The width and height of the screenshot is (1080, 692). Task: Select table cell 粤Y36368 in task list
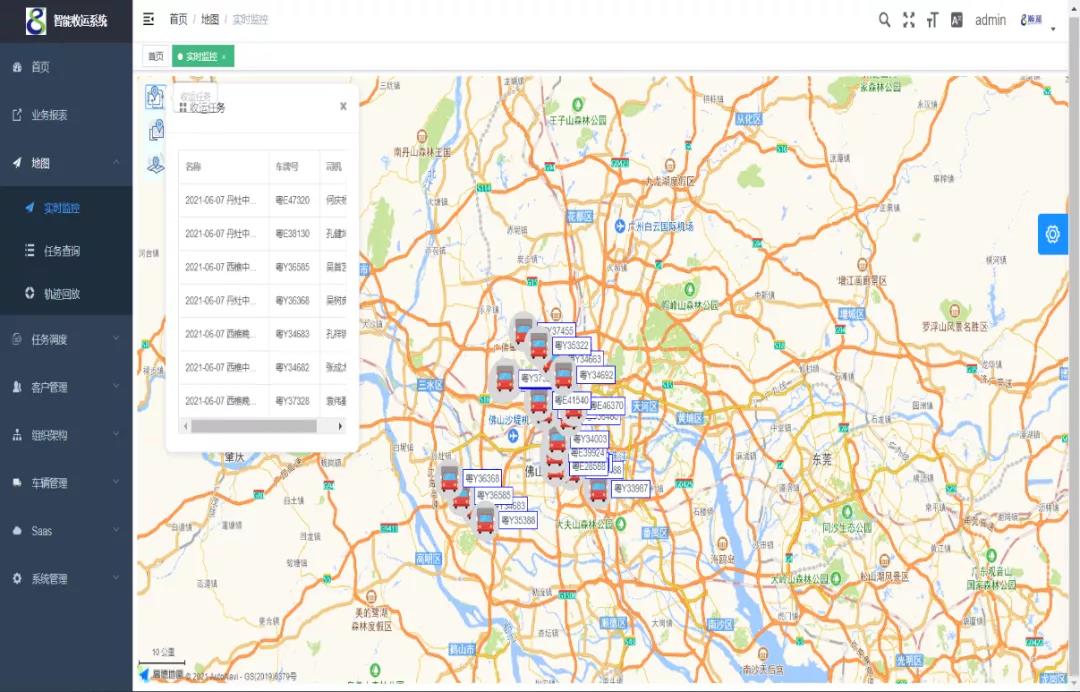(293, 300)
